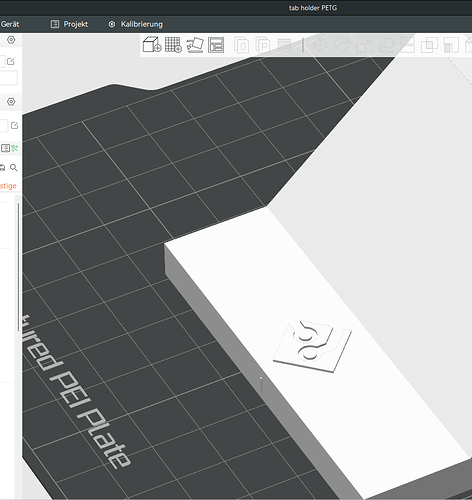Open printer settings gear at sidebar top

coord(11,40)
